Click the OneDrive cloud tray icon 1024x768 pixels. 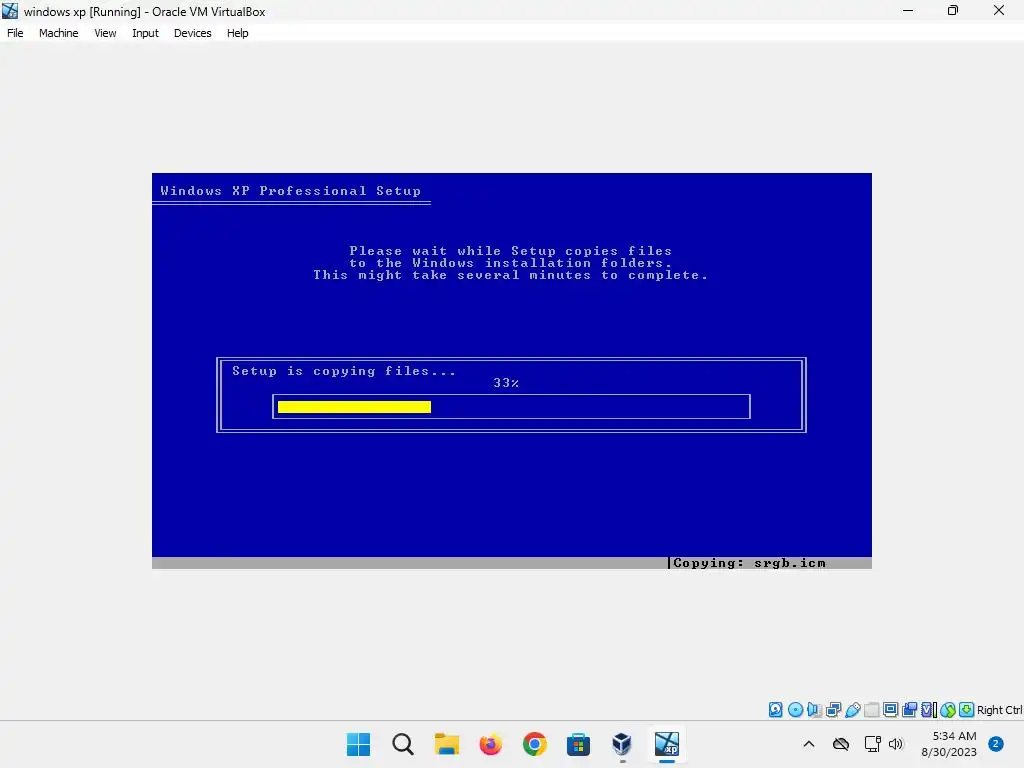point(841,744)
